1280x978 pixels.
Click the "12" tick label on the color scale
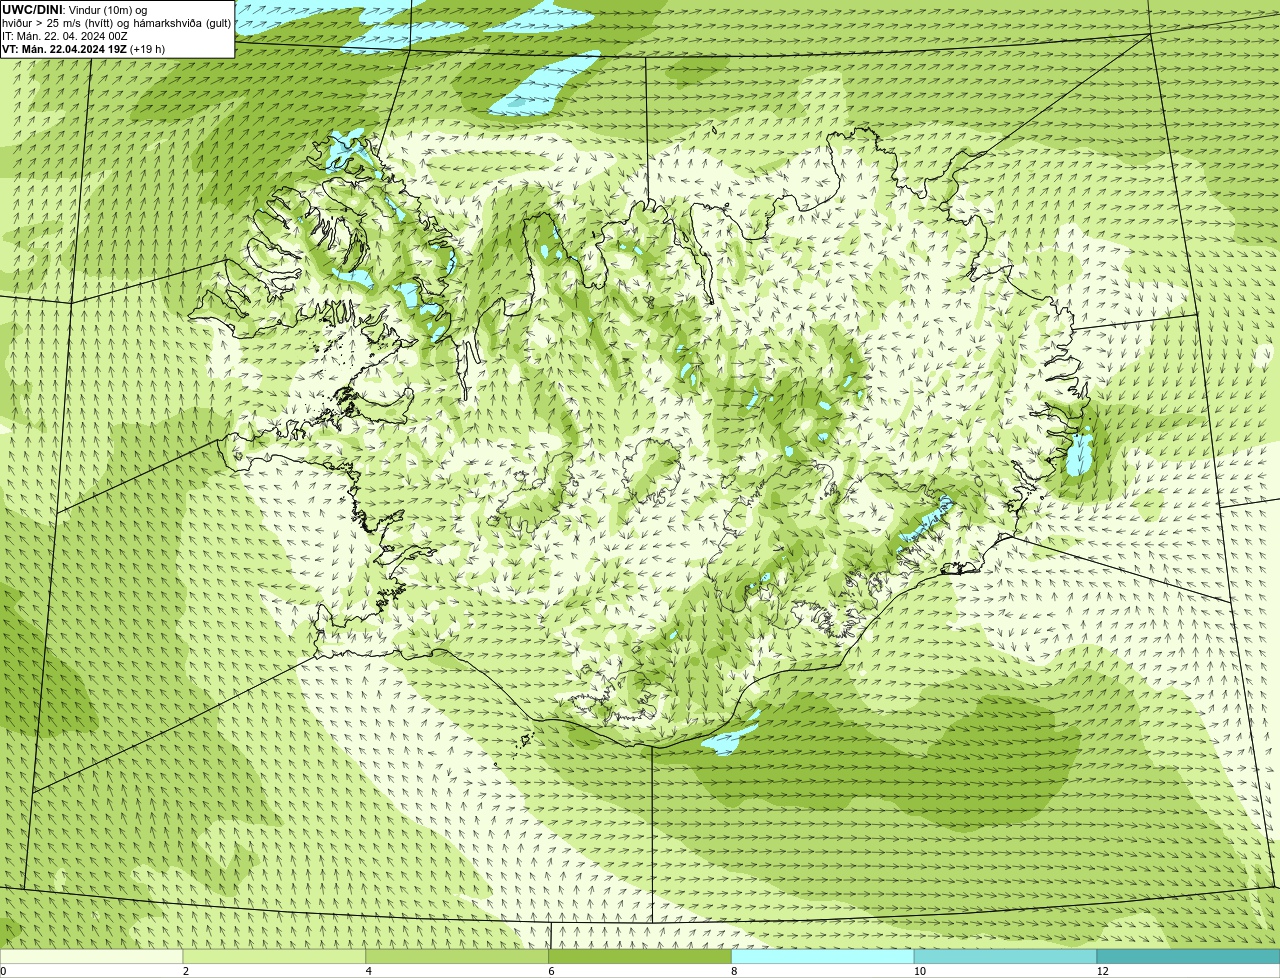1102,971
